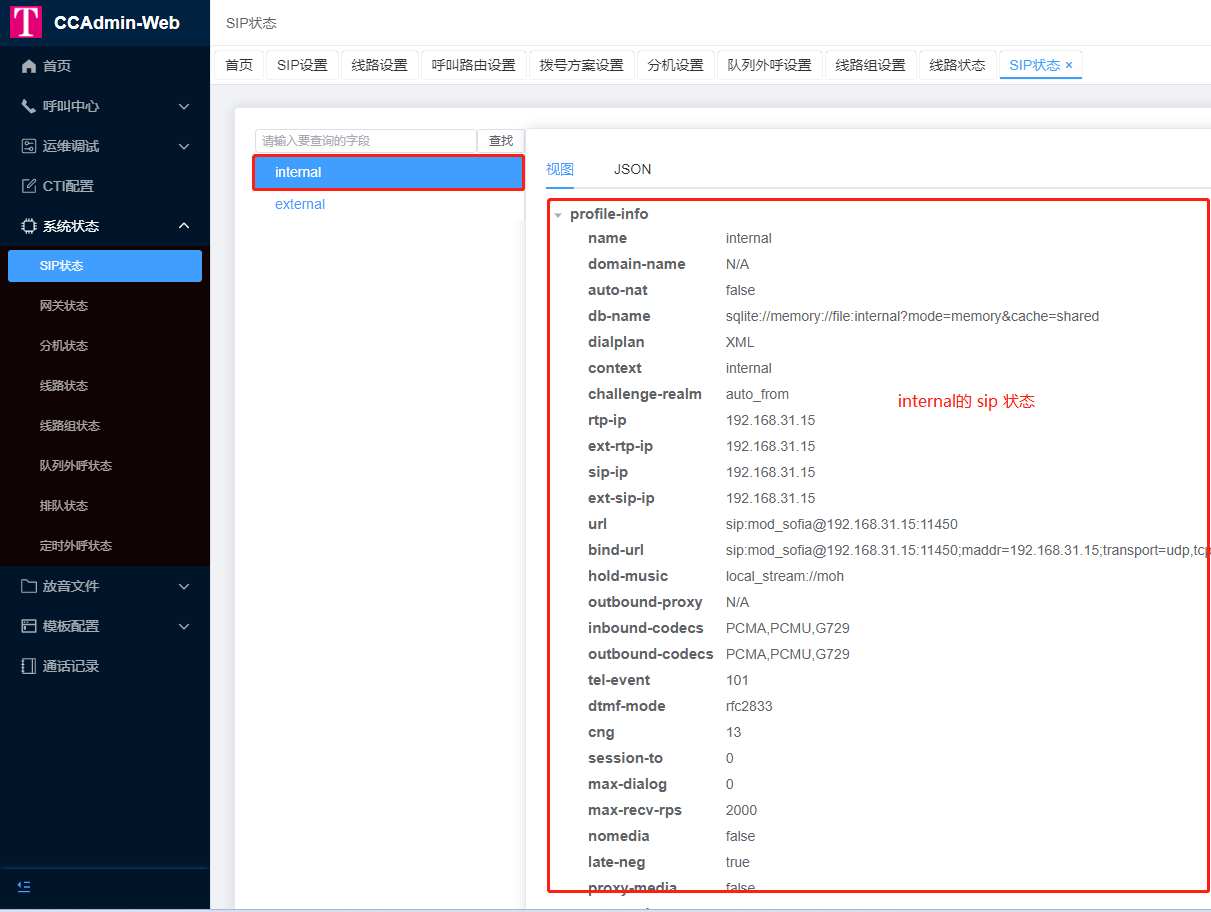Open the 线路设置 tab
The height and width of the screenshot is (912, 1211).
point(380,65)
